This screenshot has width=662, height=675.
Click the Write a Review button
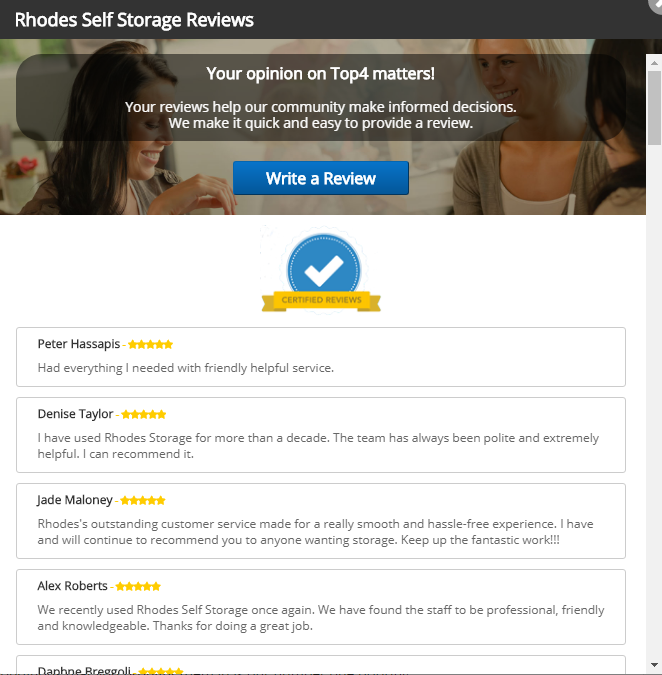[x=321, y=178]
